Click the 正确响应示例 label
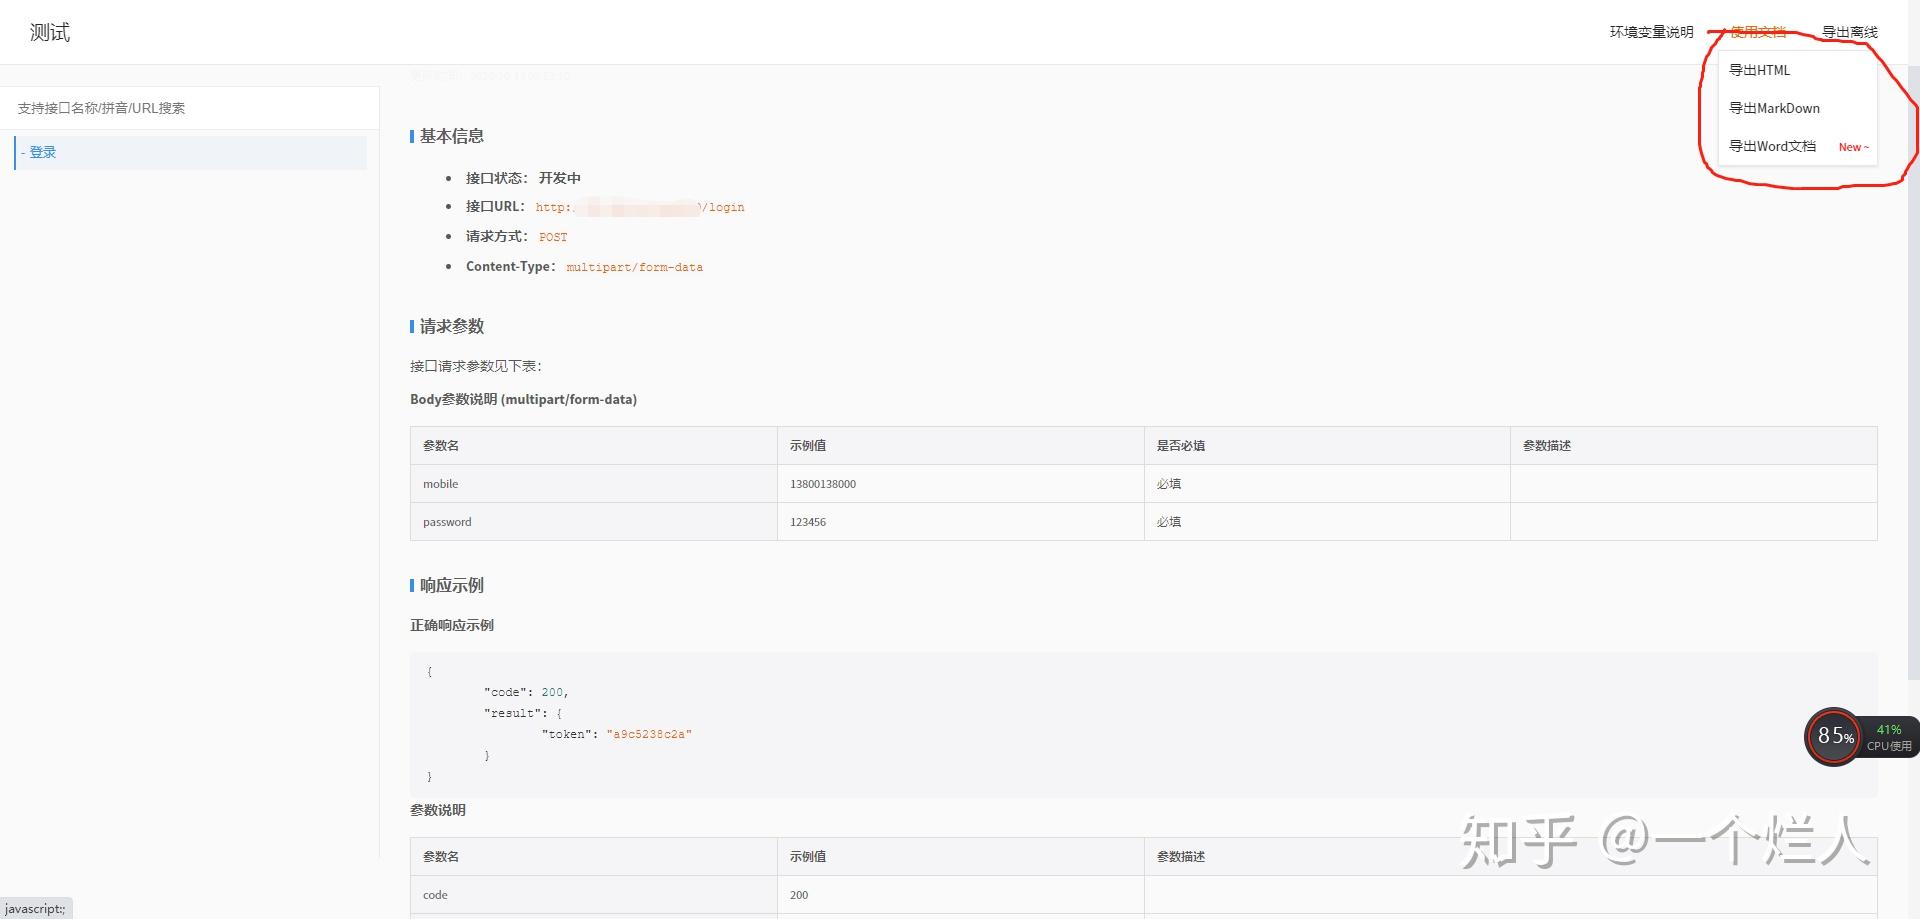This screenshot has width=1920, height=919. (452, 625)
